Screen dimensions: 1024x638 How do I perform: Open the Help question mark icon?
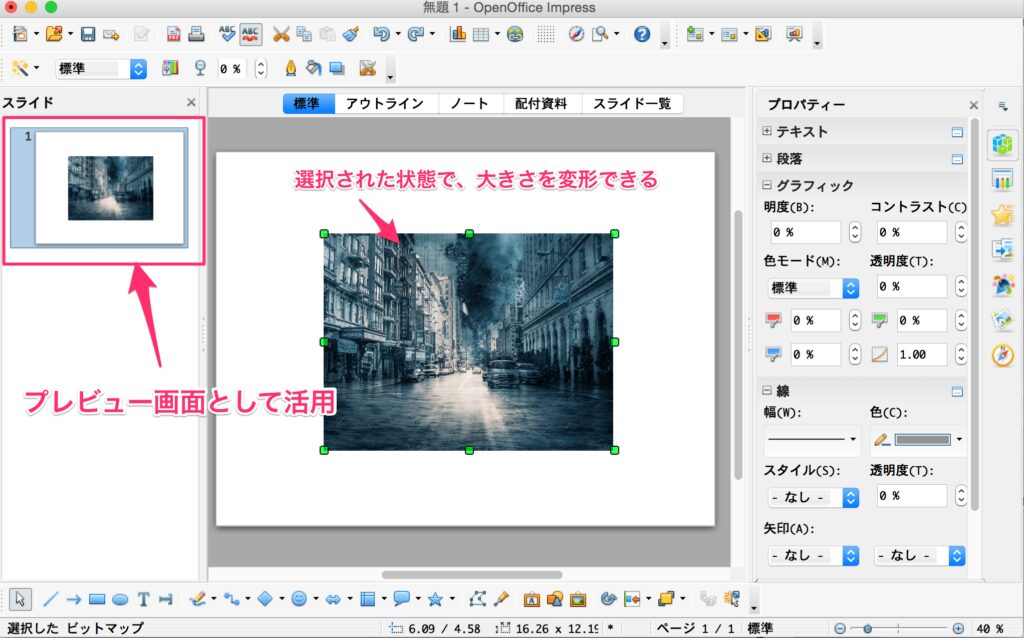642,34
